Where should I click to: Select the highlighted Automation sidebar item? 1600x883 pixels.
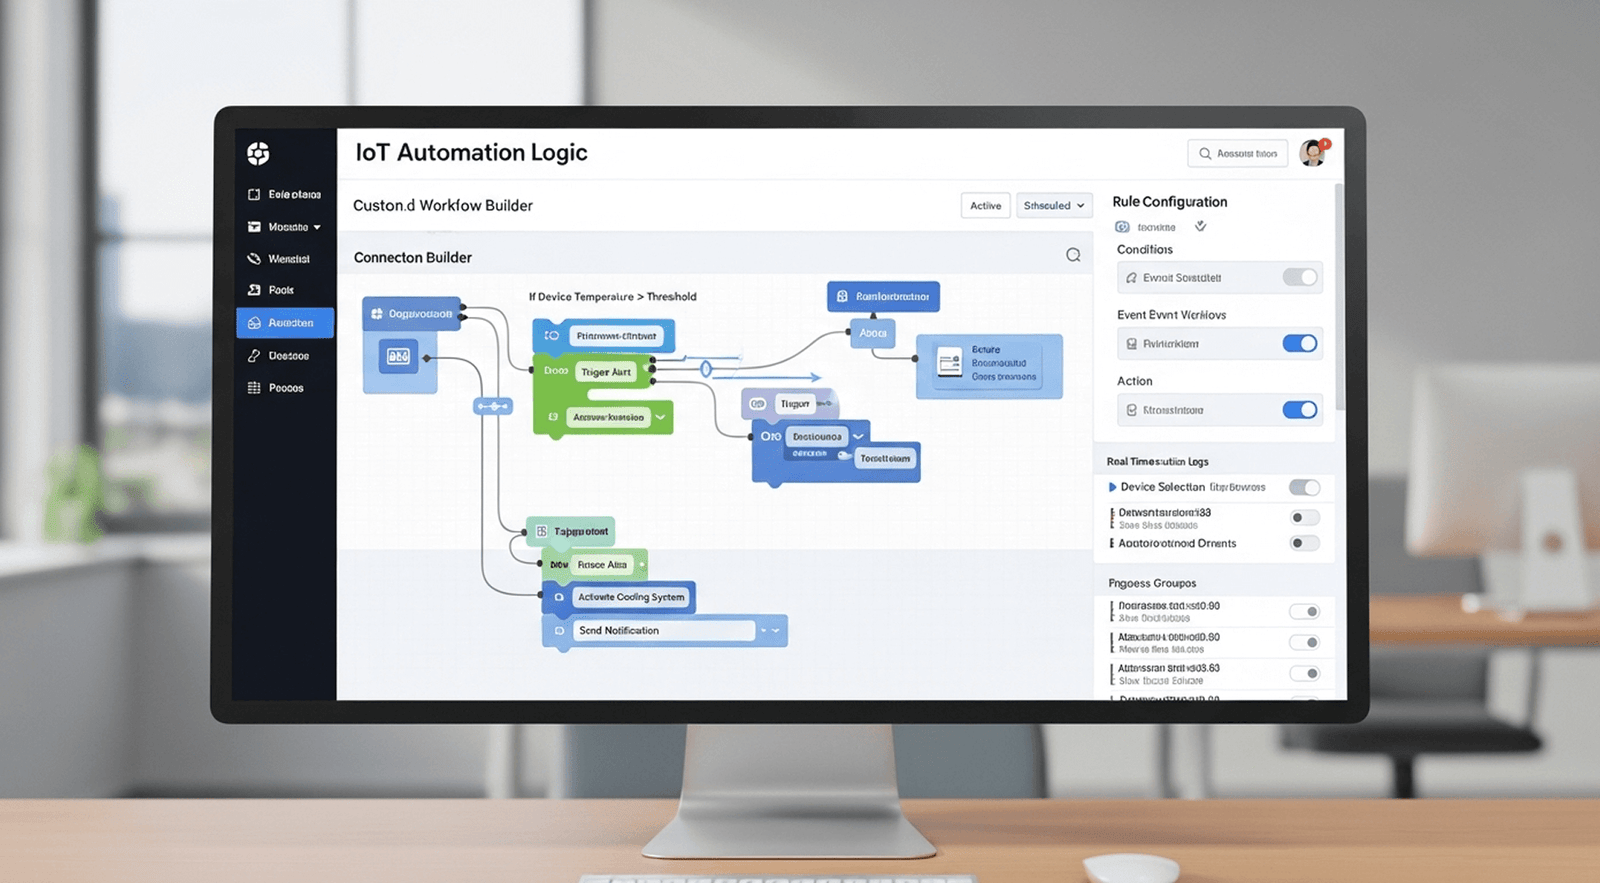pyautogui.click(x=285, y=323)
